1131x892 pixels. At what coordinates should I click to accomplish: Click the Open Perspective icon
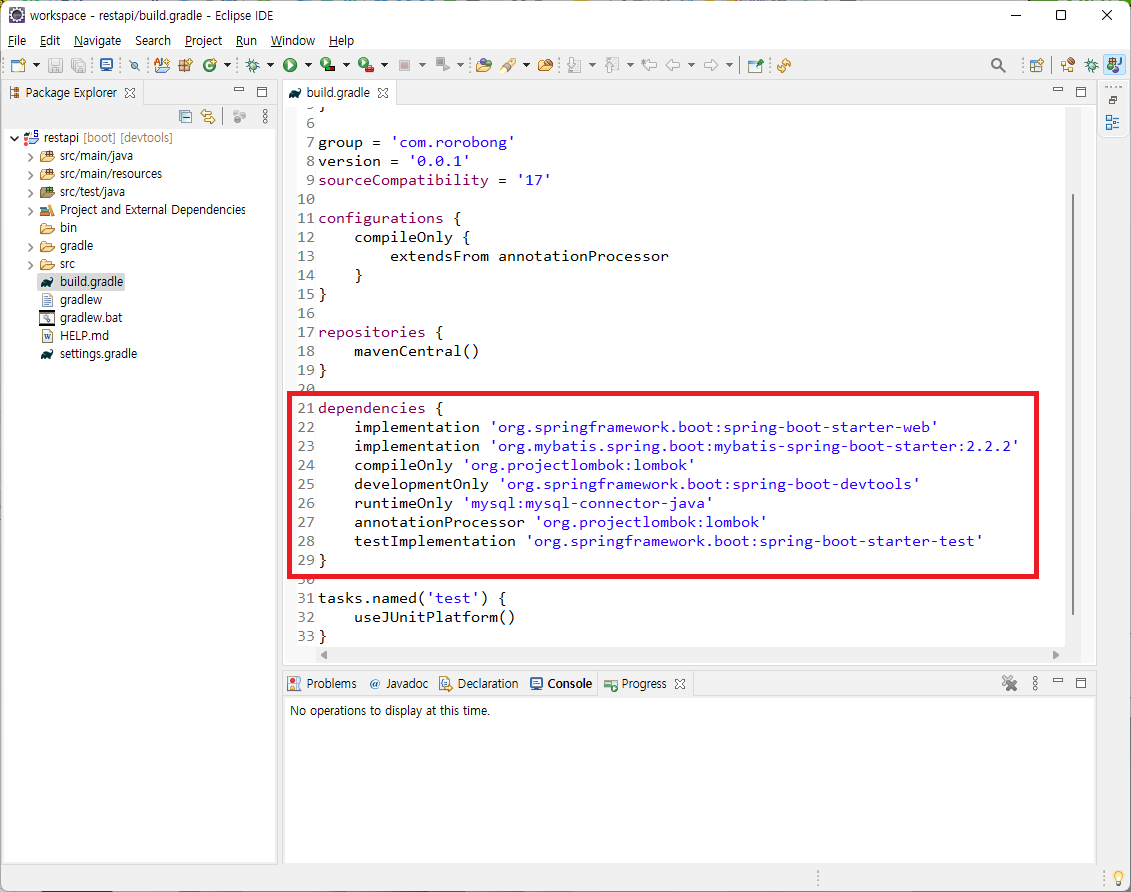tap(1037, 66)
